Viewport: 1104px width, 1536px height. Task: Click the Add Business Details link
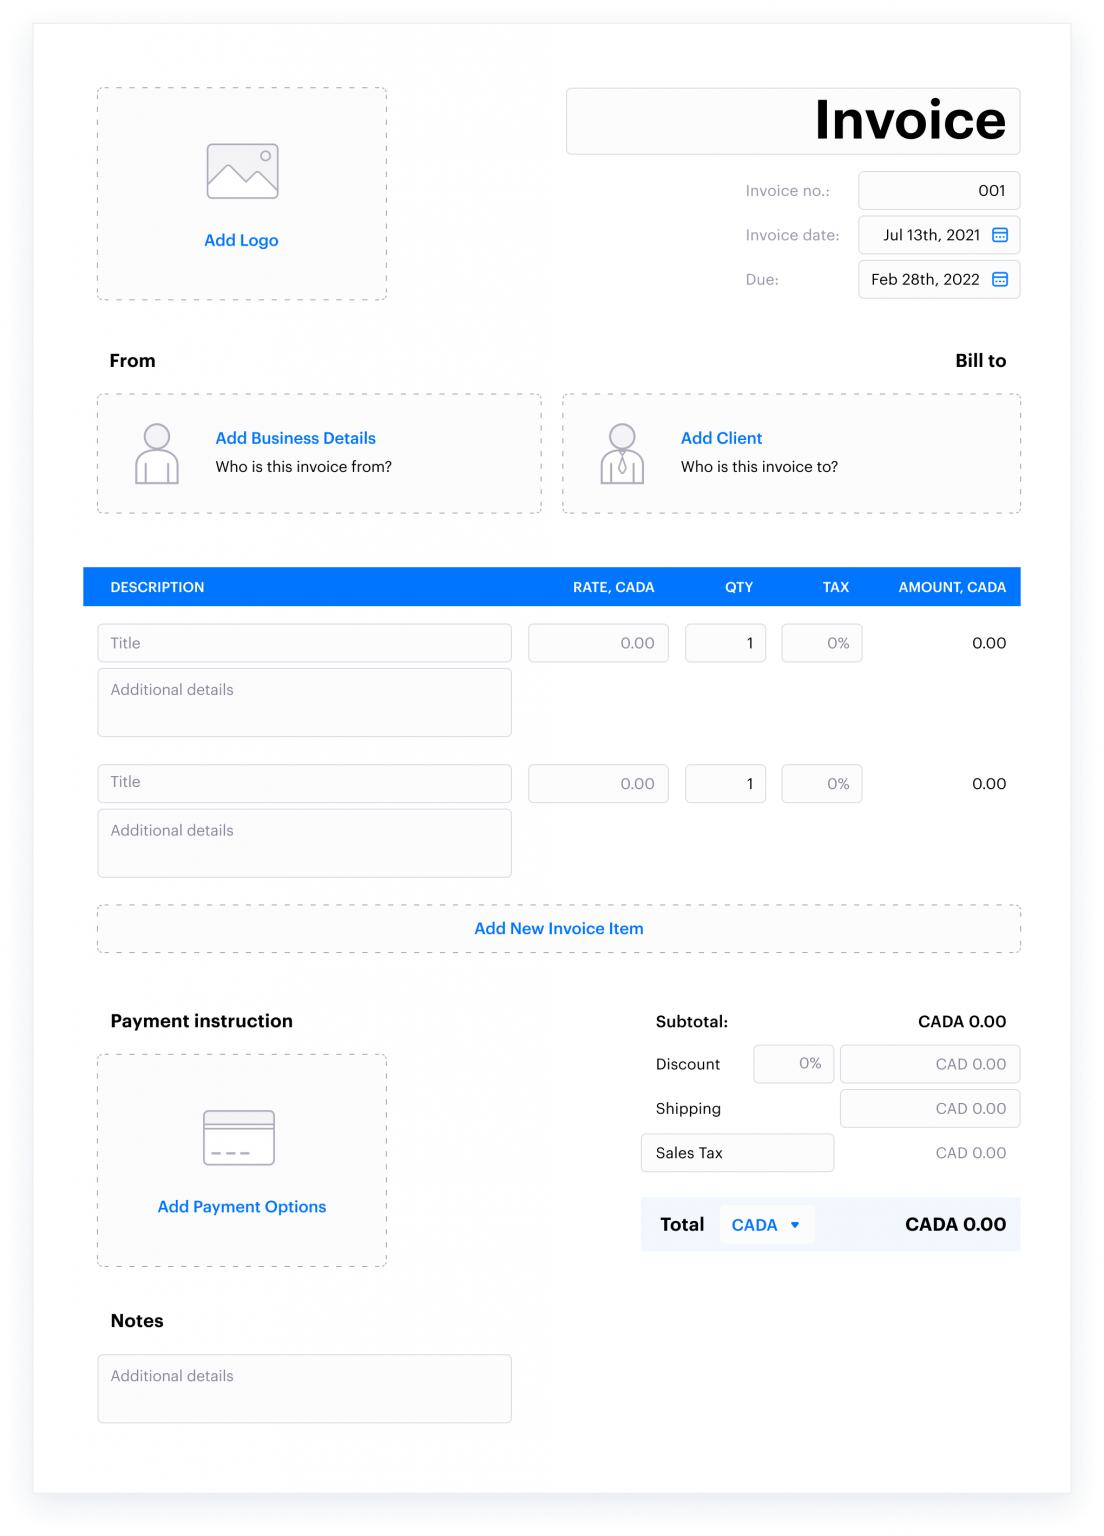tap(295, 438)
